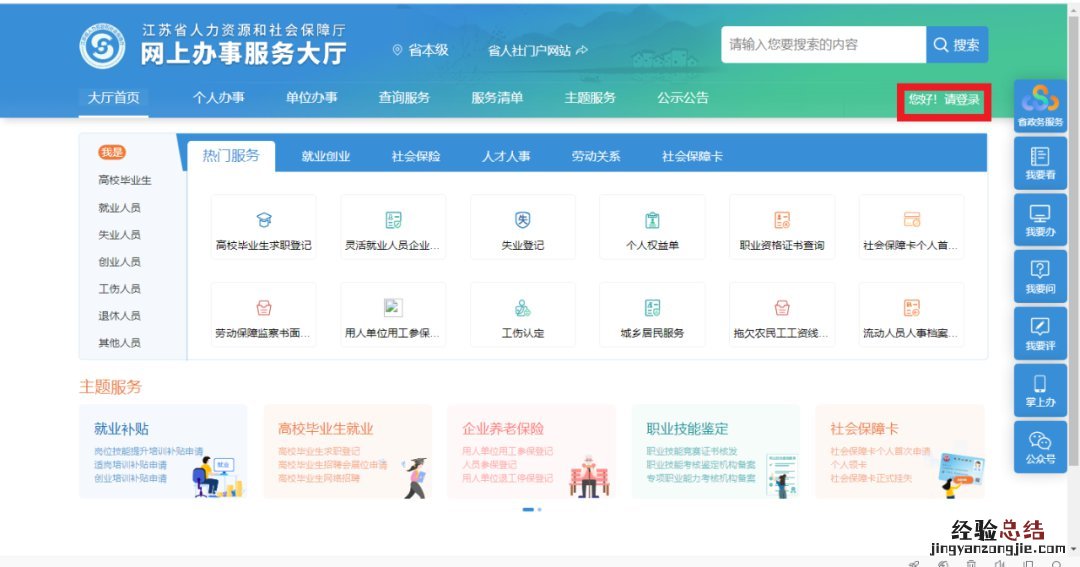Click 我要评 feedback sidebar icon
Viewport: 1080px width, 567px height.
(x=1040, y=326)
